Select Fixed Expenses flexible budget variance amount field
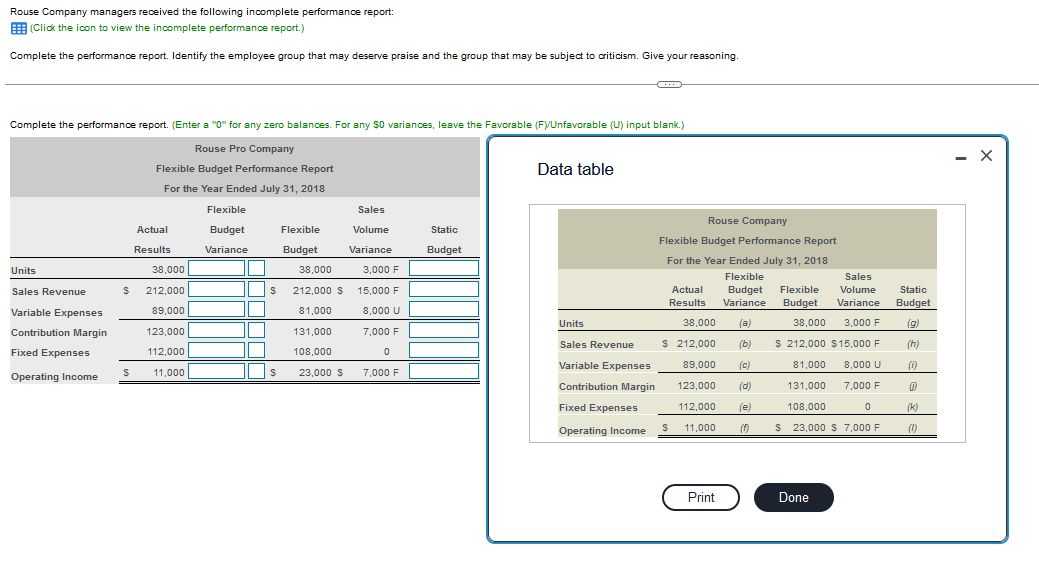 (x=217, y=350)
